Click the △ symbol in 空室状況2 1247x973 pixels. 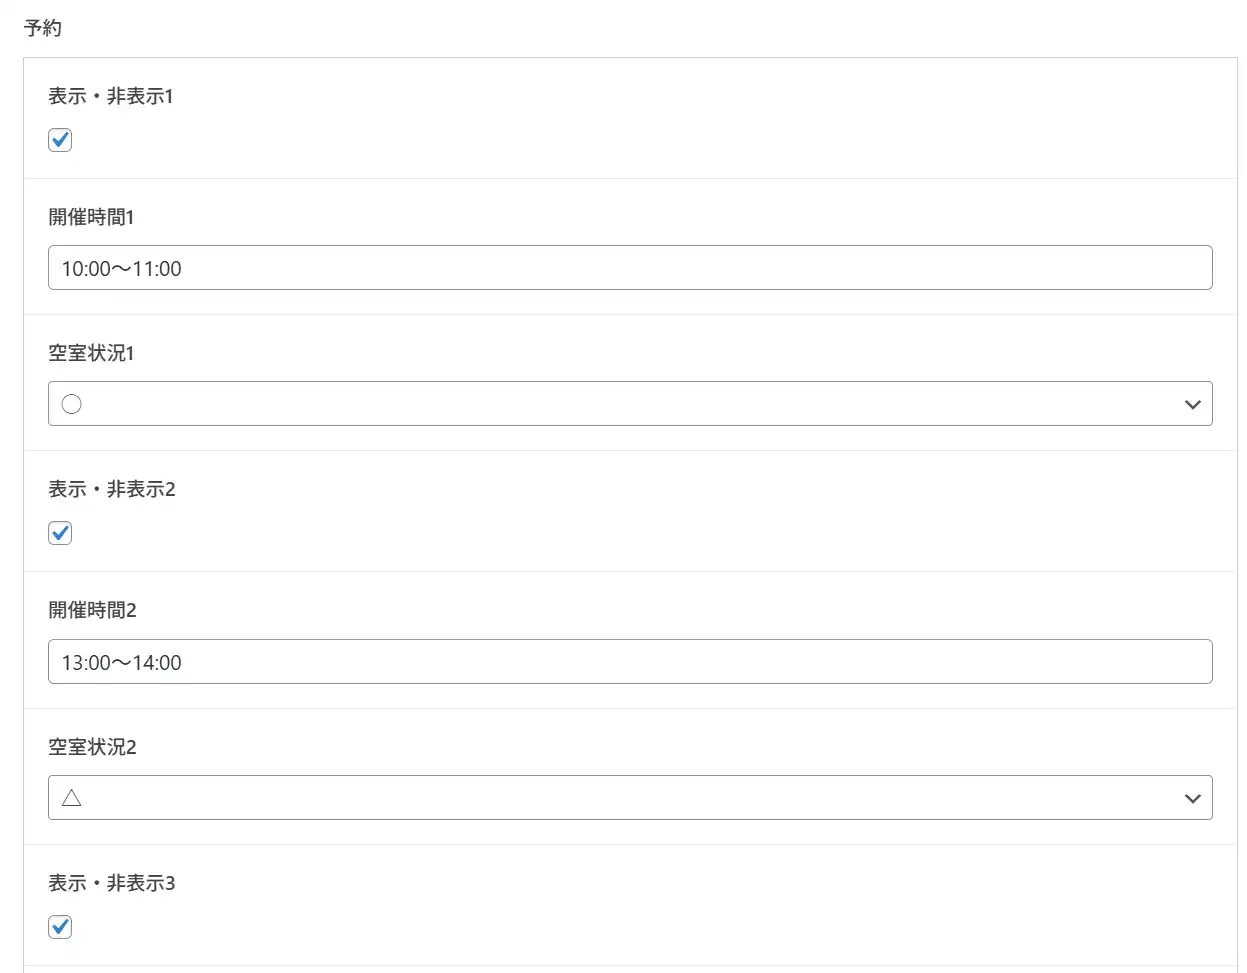72,798
